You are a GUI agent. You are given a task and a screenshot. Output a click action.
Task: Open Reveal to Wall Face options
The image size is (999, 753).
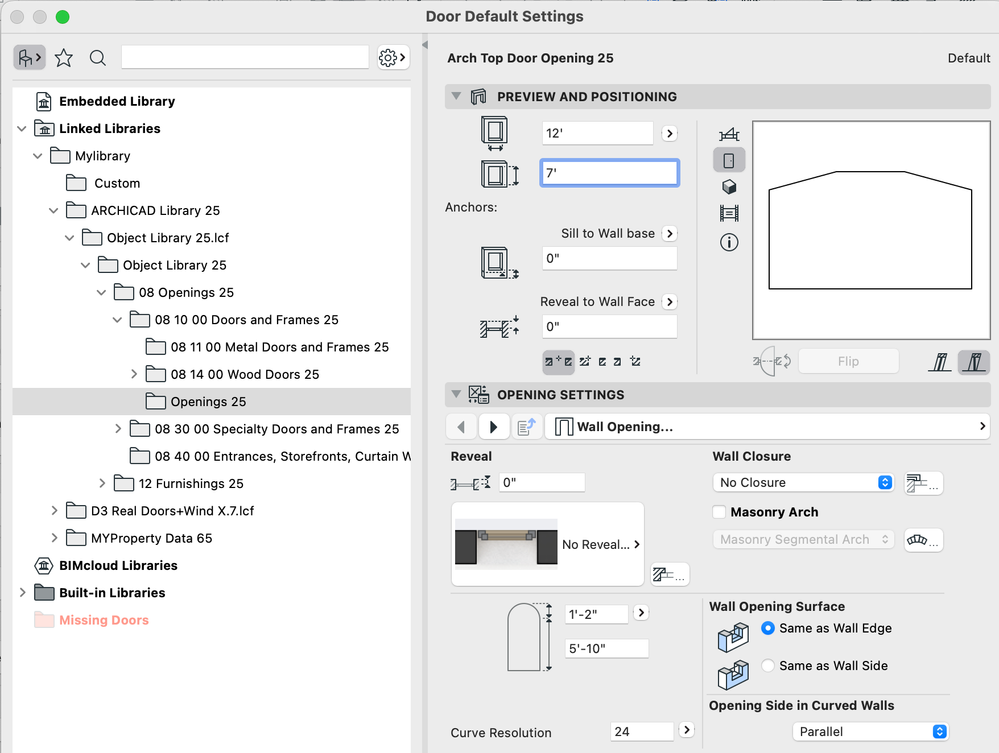[669, 301]
